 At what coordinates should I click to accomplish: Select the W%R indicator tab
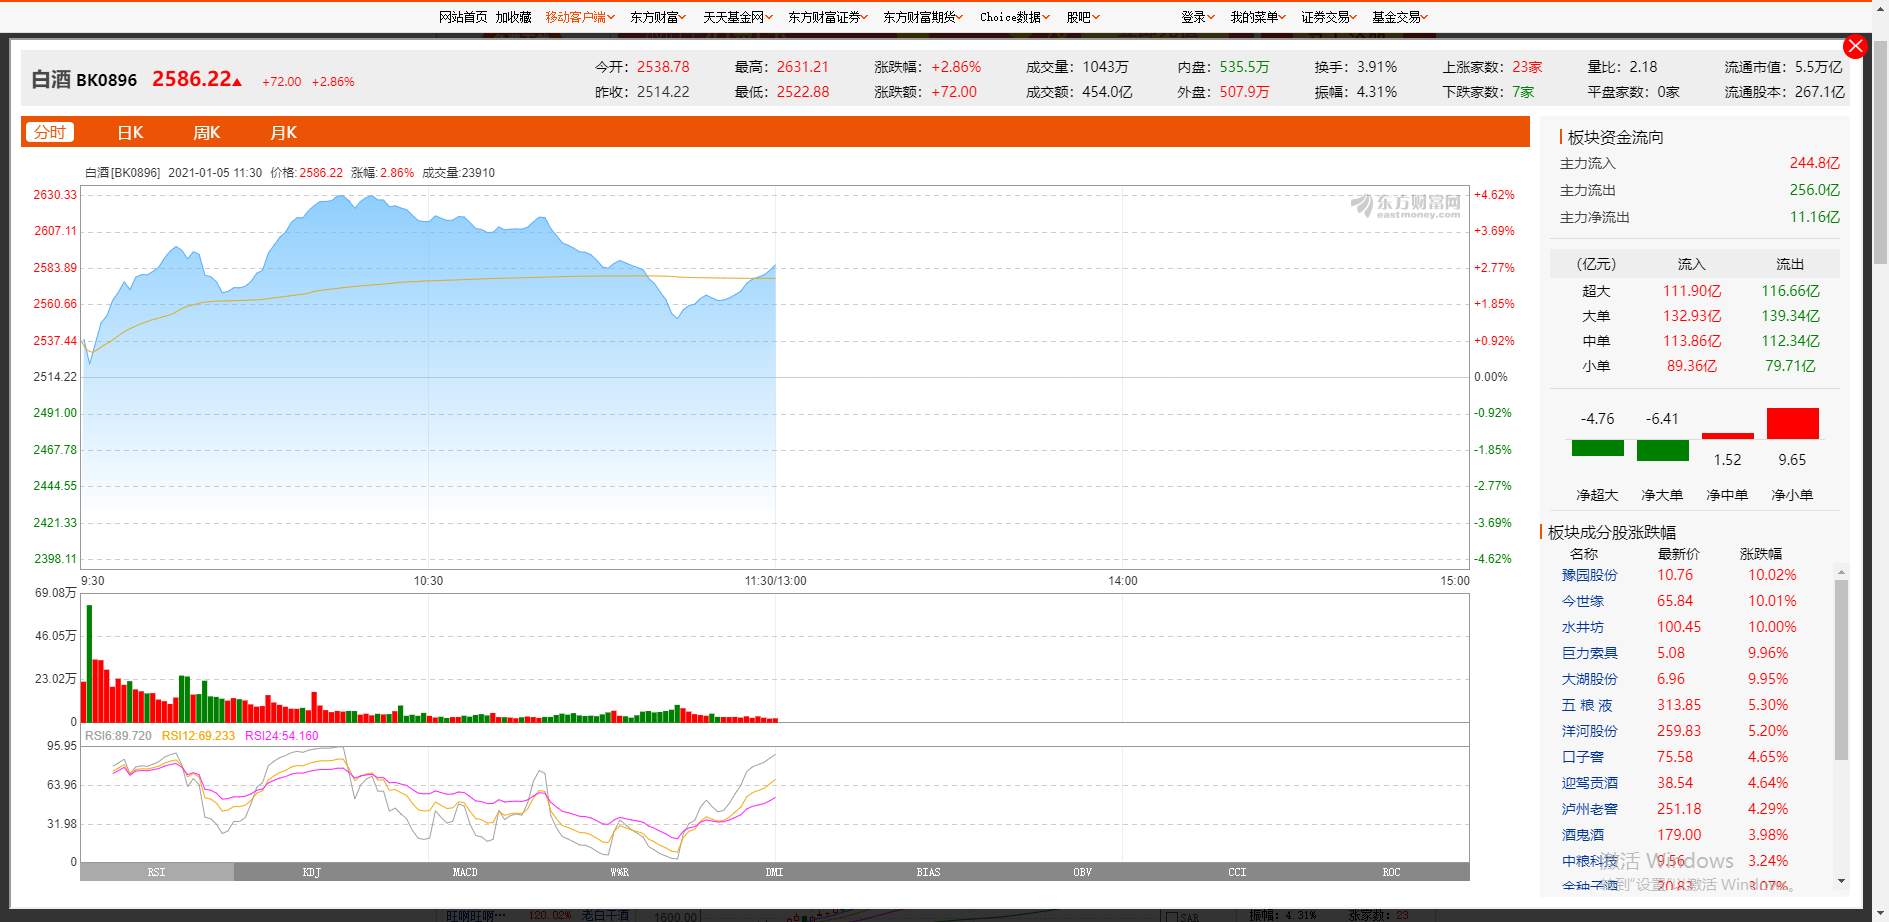(620, 872)
